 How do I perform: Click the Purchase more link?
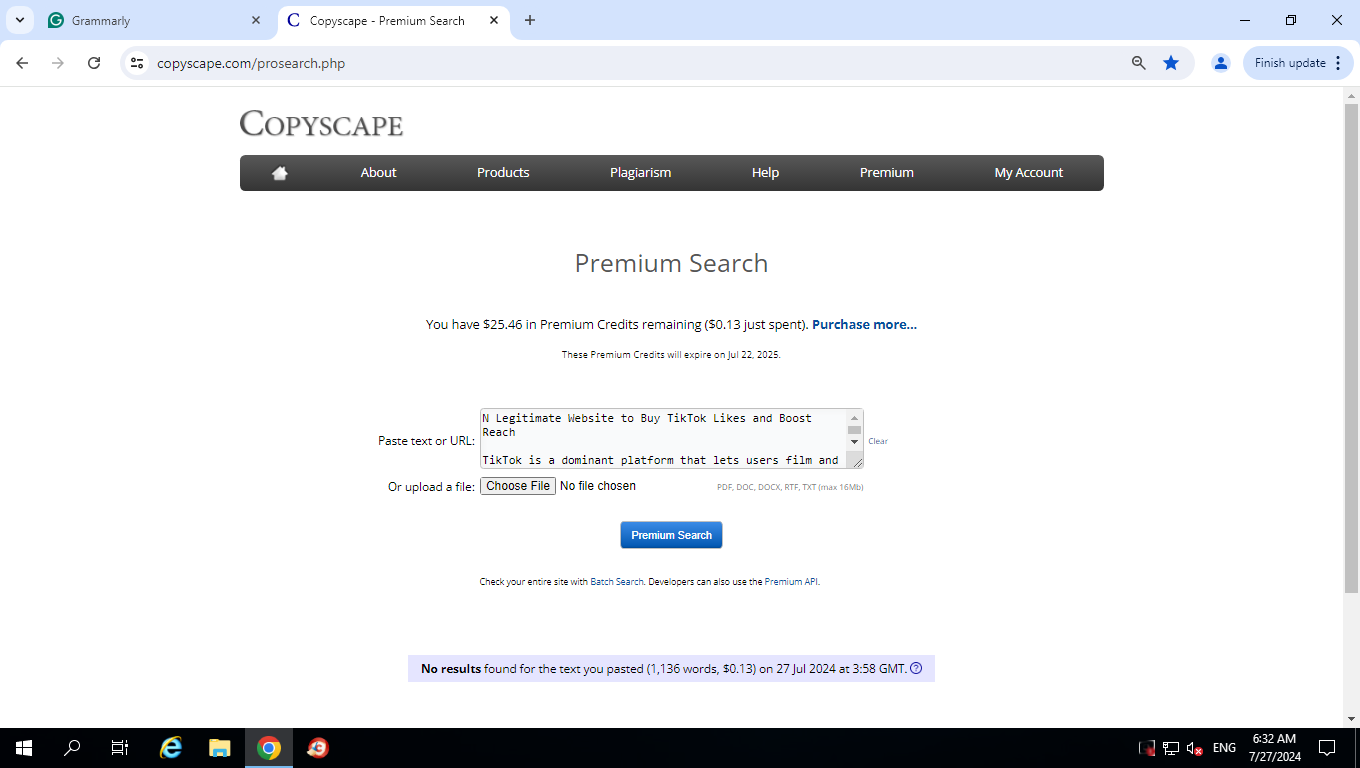(864, 324)
